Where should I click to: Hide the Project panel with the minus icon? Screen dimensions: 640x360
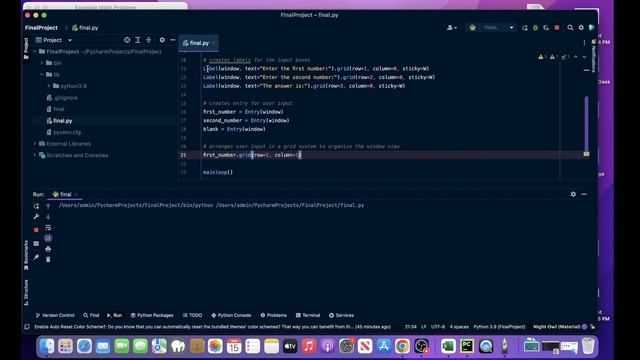173,40
